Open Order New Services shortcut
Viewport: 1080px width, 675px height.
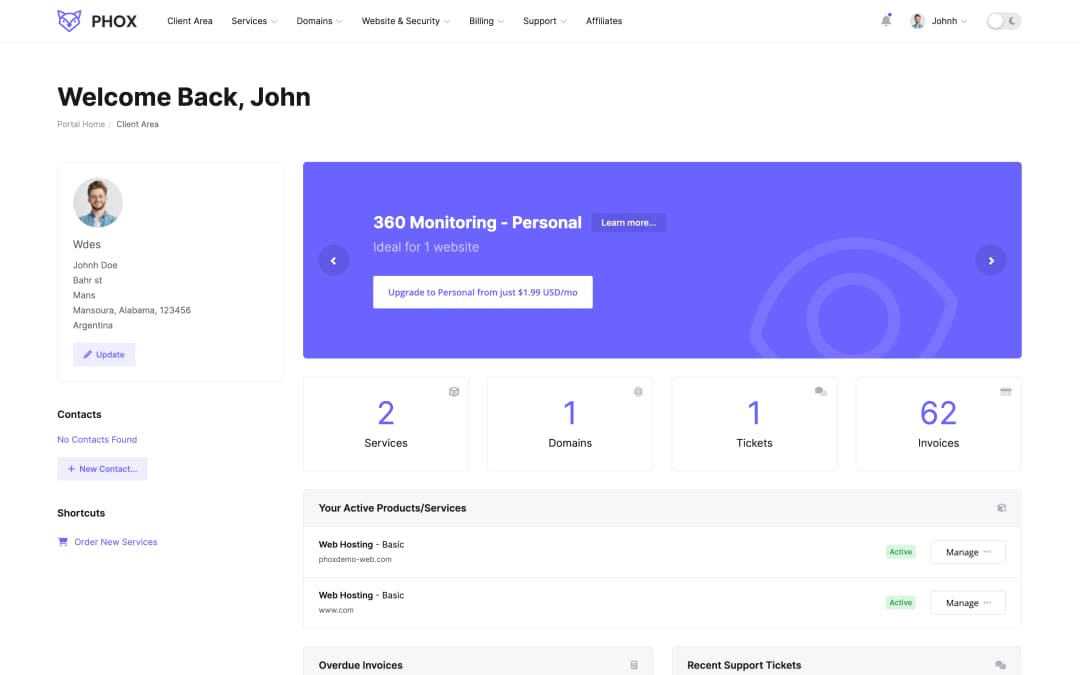point(116,542)
